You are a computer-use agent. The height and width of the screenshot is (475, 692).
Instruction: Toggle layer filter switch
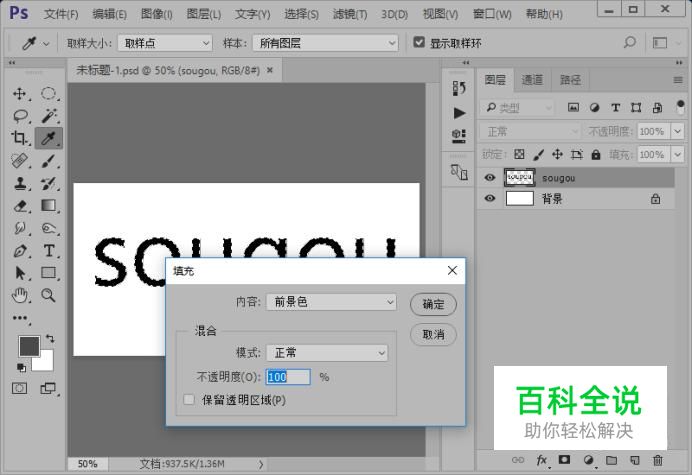pos(680,107)
